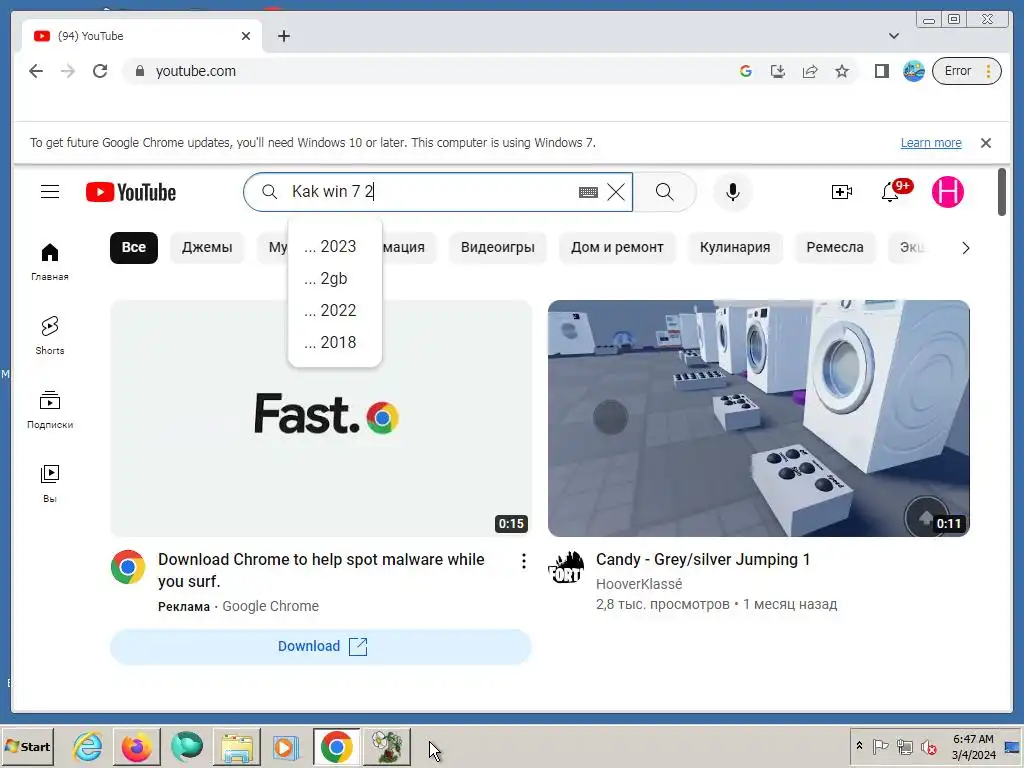The image size is (1024, 768).
Task: Open the clock showing 6:47 AM
Action: pos(973,746)
